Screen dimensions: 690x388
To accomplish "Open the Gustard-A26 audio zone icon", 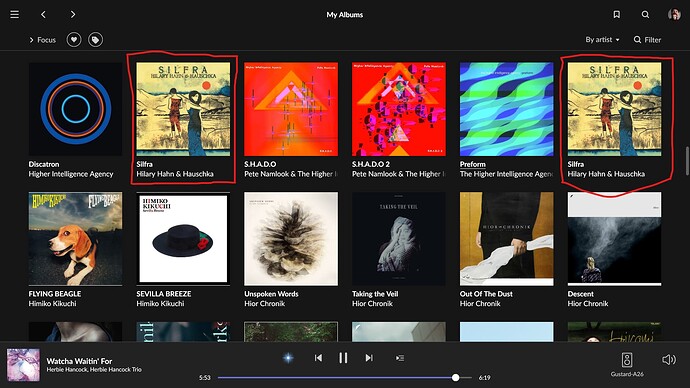I will pos(627,360).
